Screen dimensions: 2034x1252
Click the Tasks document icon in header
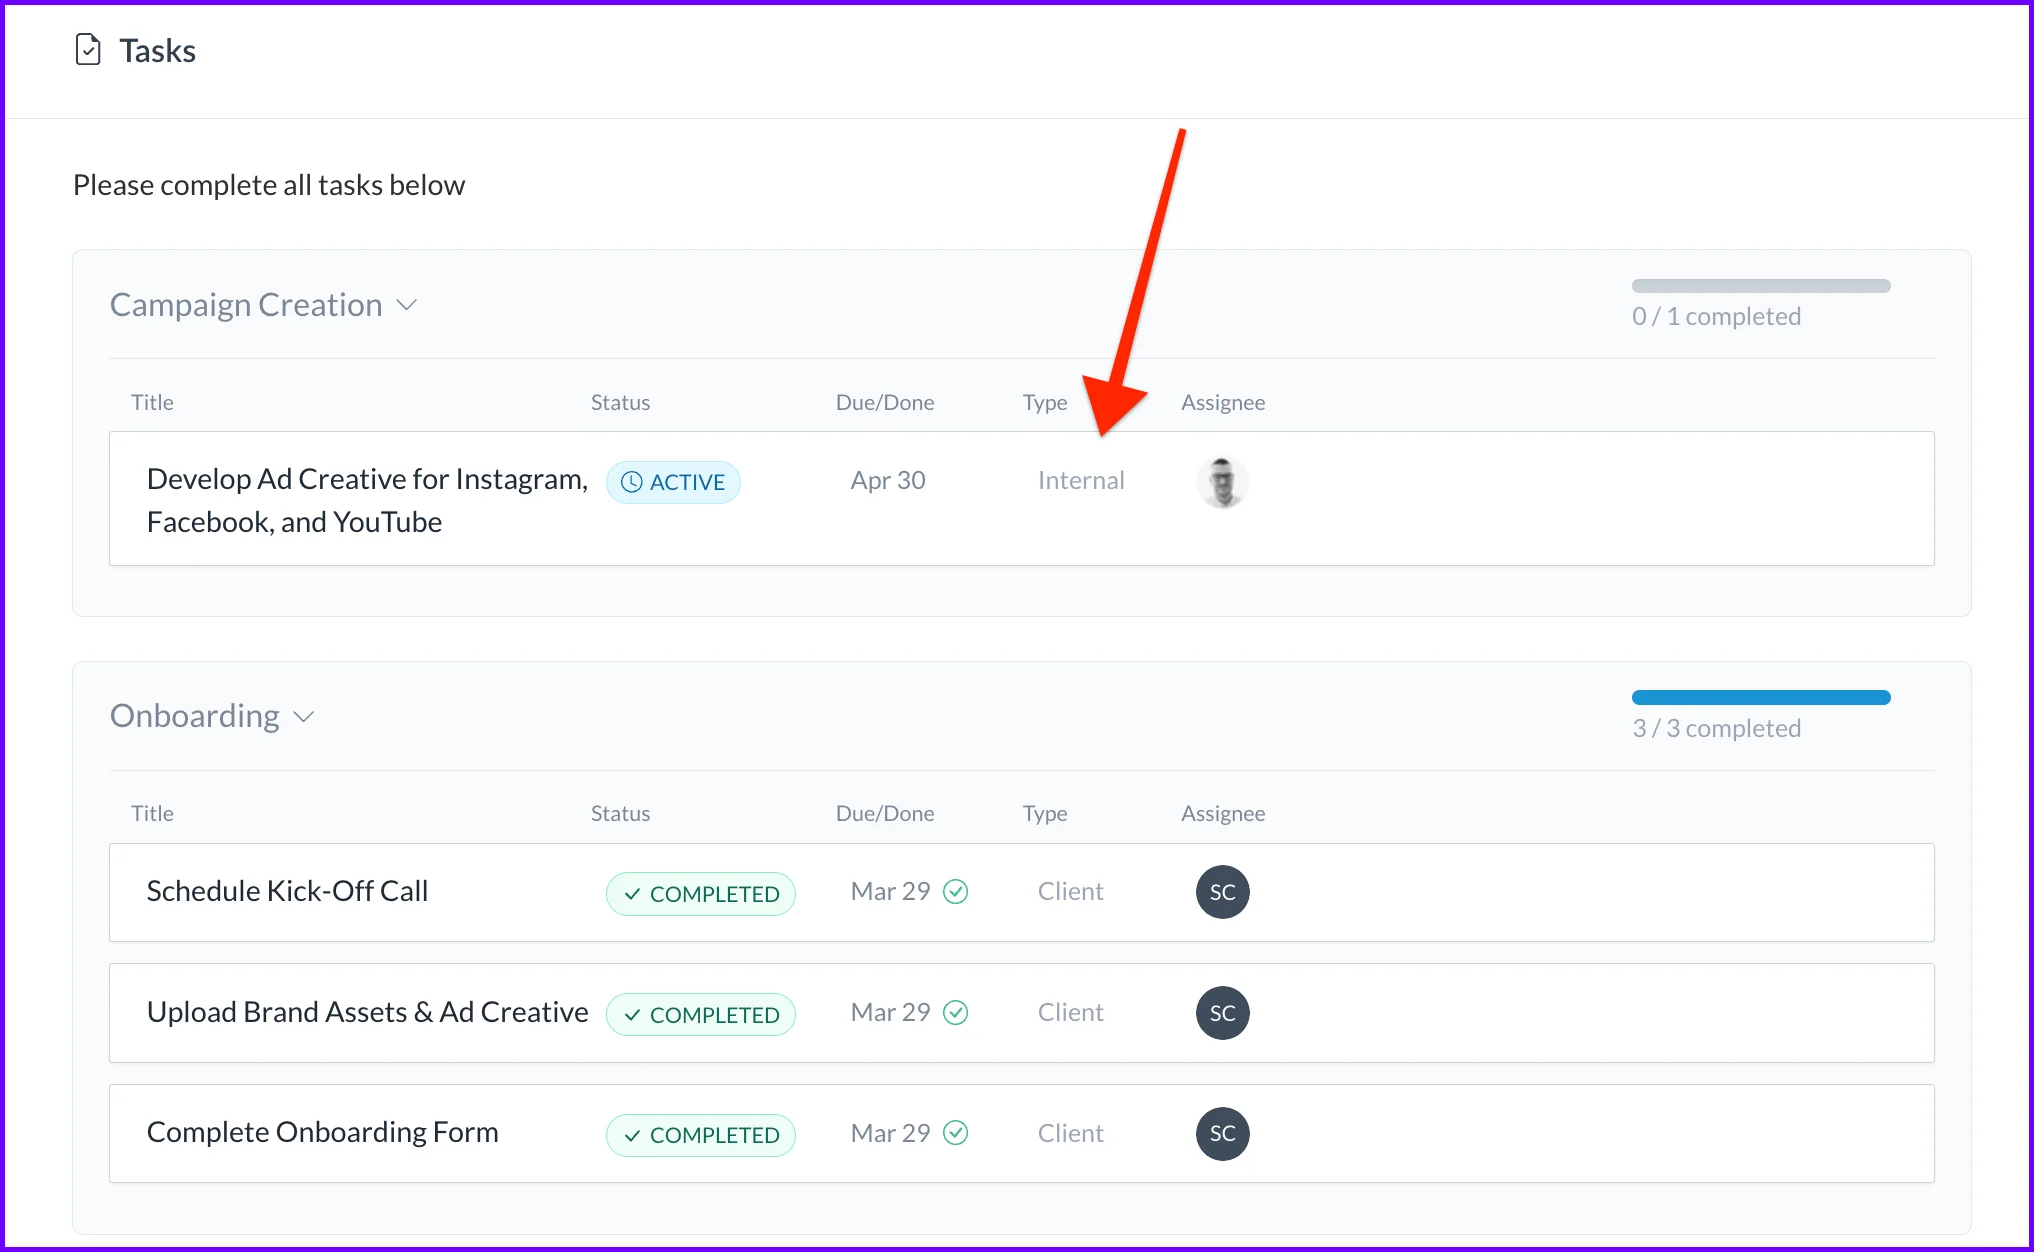coord(88,49)
